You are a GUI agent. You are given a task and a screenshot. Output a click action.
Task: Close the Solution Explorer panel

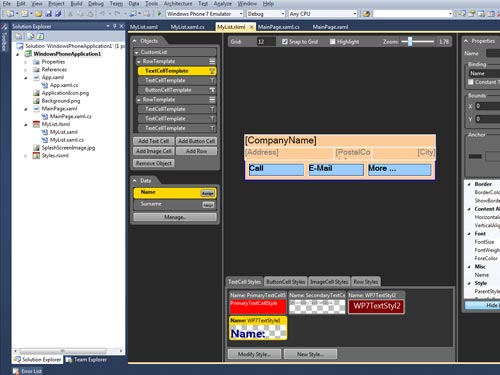tap(121, 26)
